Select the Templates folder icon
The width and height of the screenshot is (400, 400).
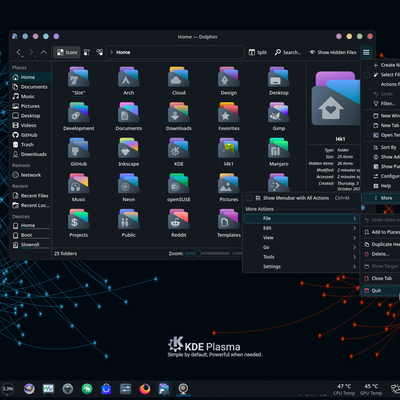229,219
